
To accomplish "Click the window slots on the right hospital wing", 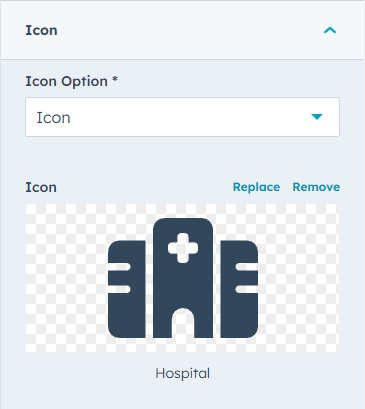I will (247, 278).
